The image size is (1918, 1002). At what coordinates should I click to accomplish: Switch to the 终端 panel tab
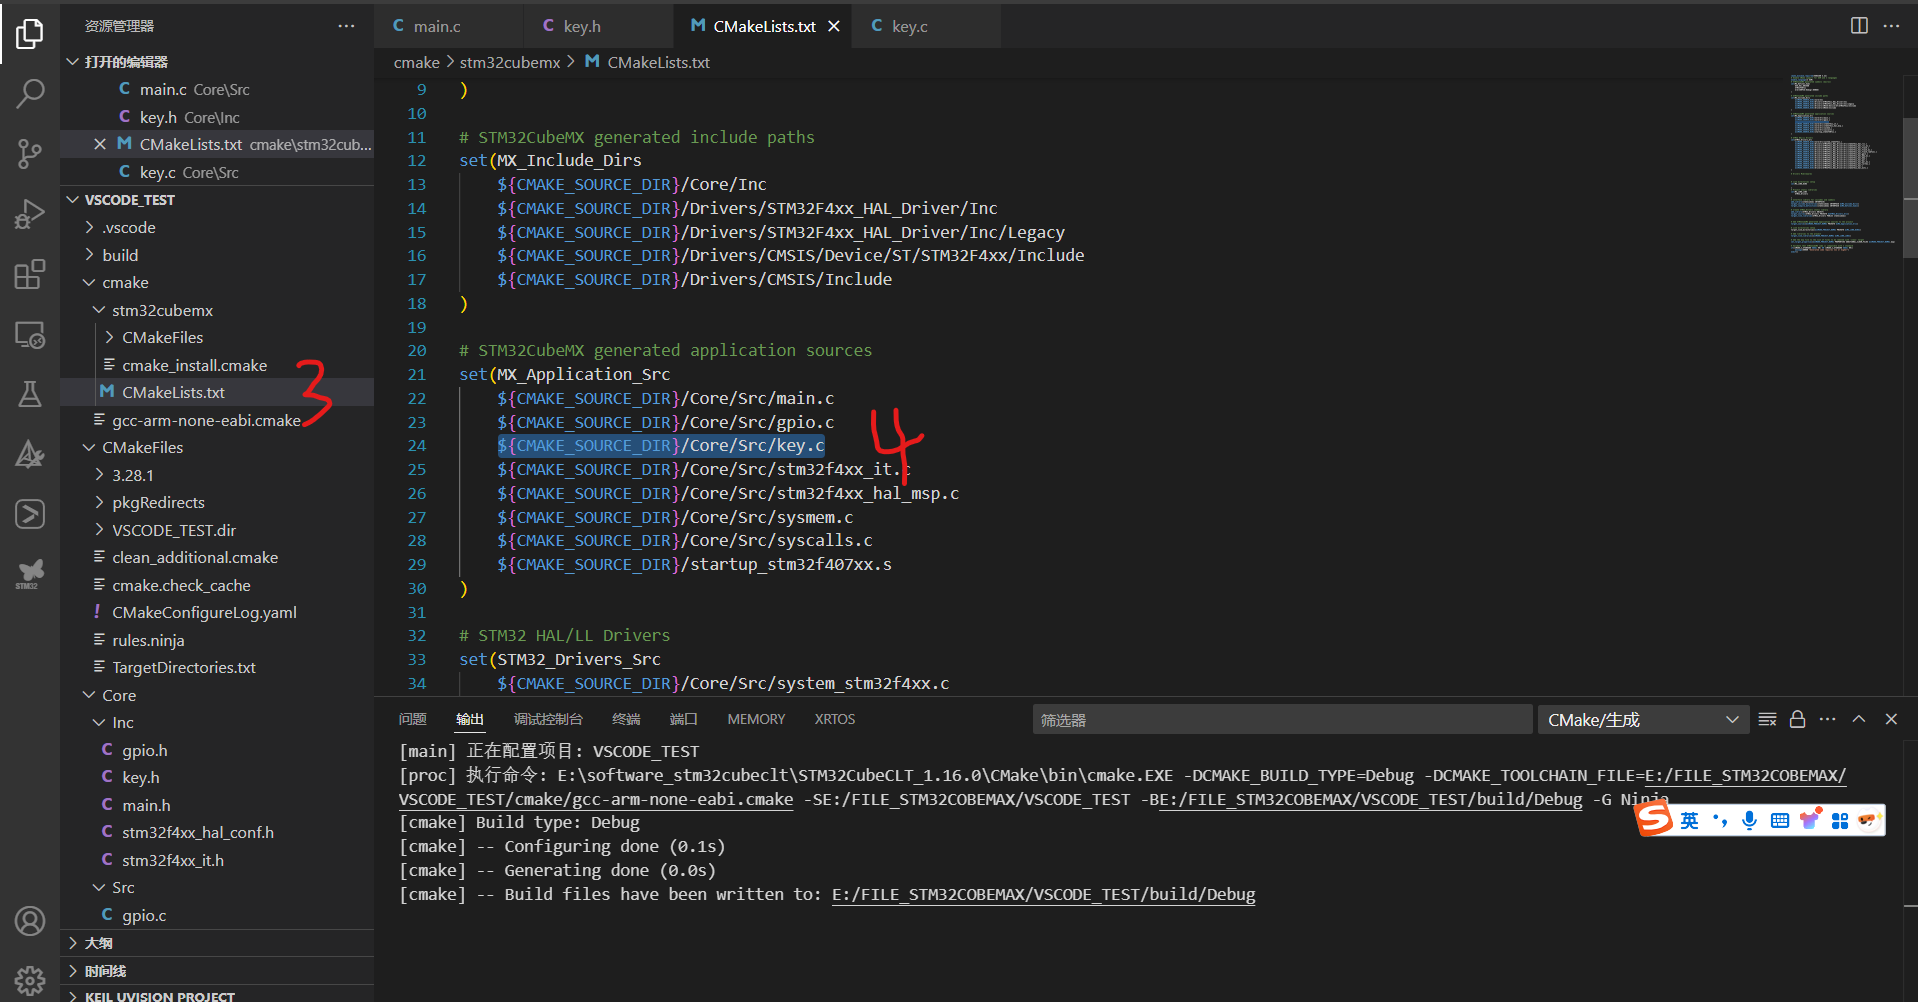click(x=626, y=719)
